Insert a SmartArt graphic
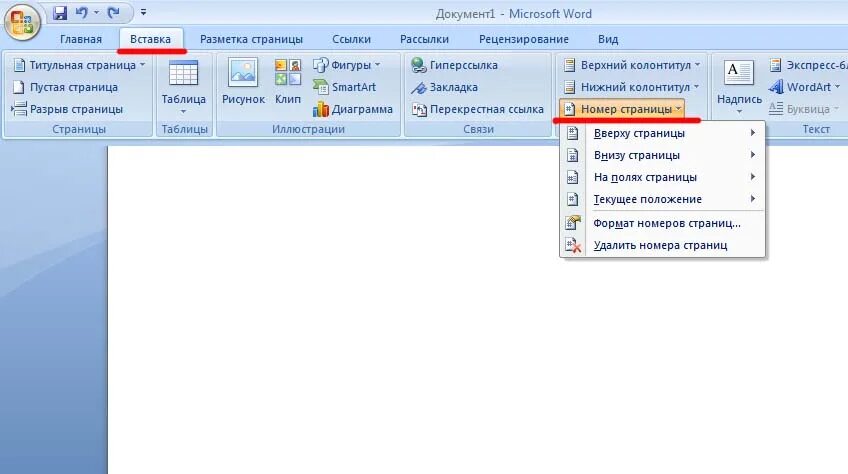Screen dimensions: 848x474 [344, 87]
